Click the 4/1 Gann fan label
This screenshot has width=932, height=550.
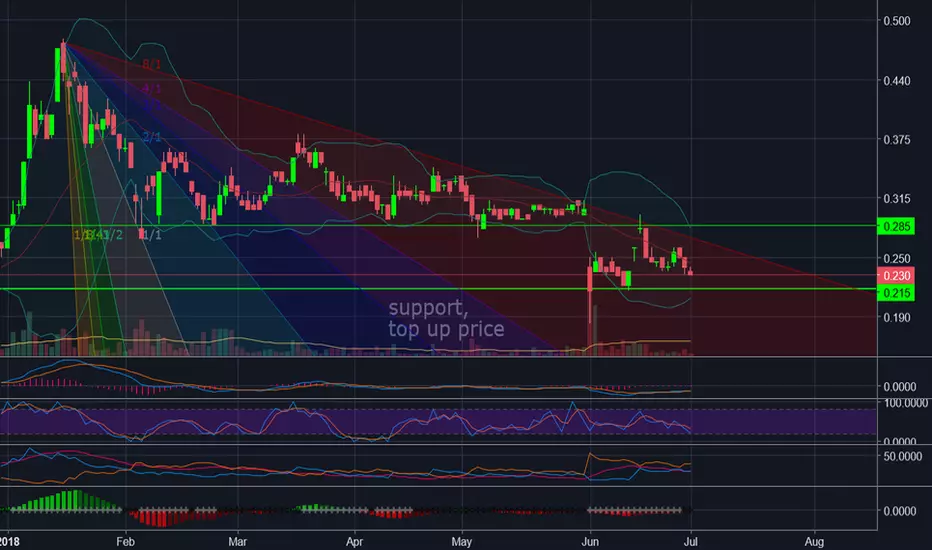tap(151, 89)
